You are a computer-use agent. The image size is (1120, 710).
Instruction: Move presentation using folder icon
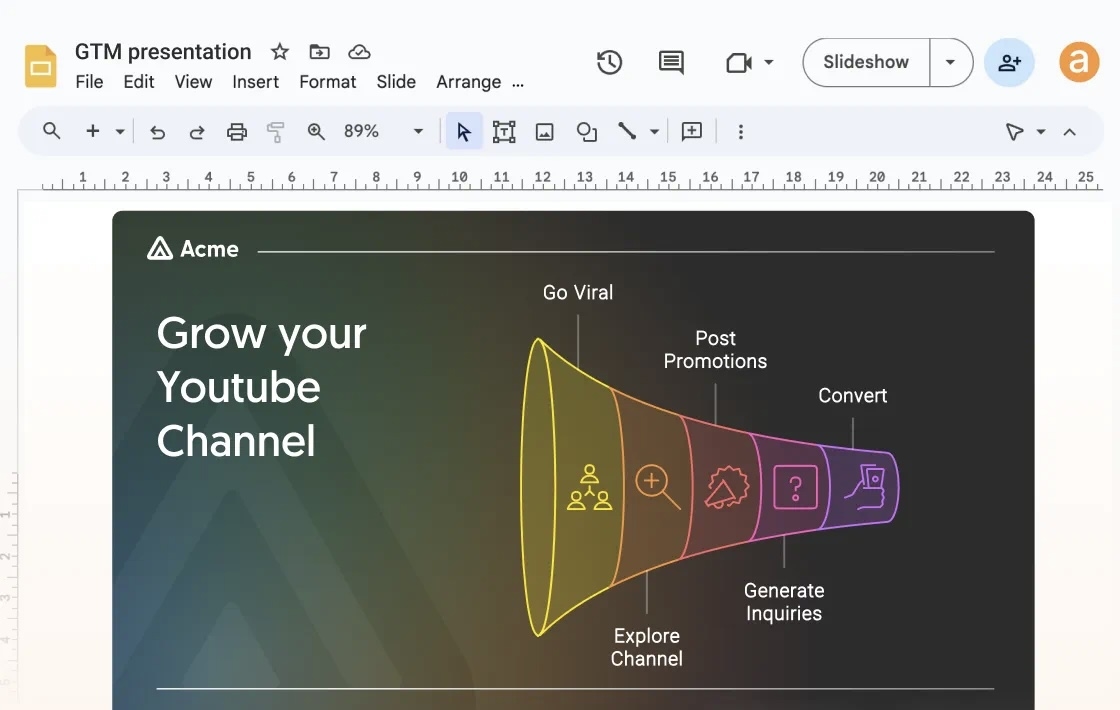point(319,51)
